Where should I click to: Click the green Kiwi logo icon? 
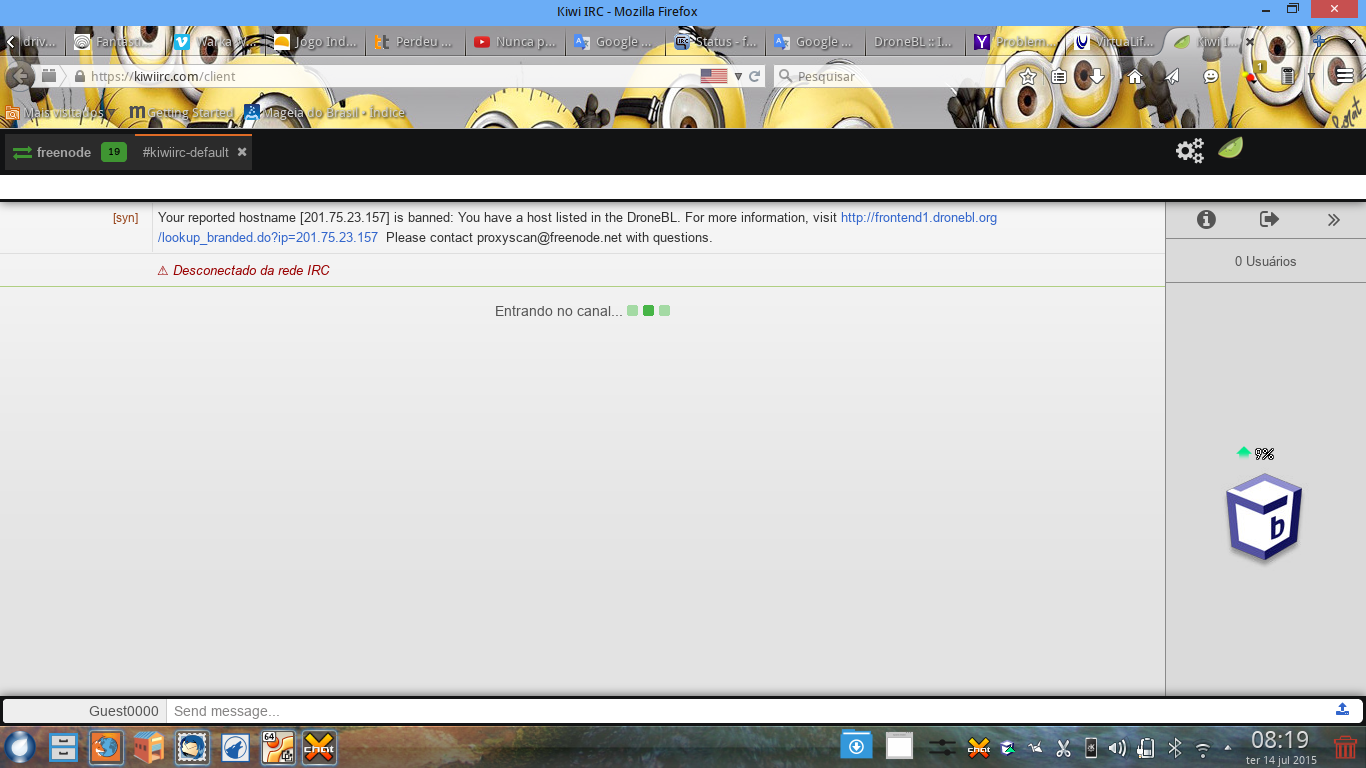click(x=1230, y=149)
